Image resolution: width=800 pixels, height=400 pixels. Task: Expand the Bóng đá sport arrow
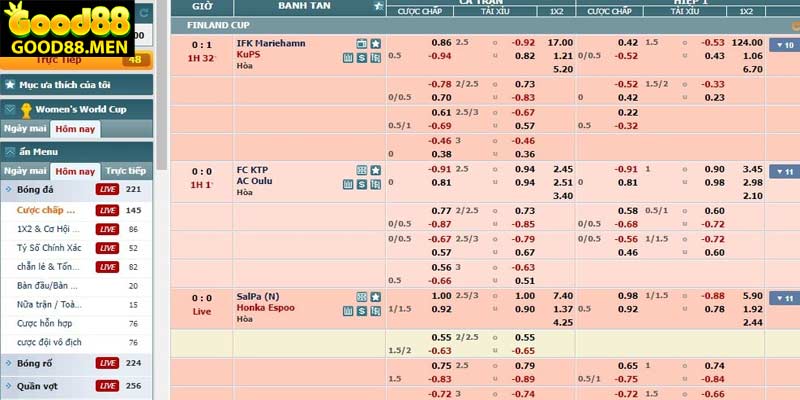point(9,189)
